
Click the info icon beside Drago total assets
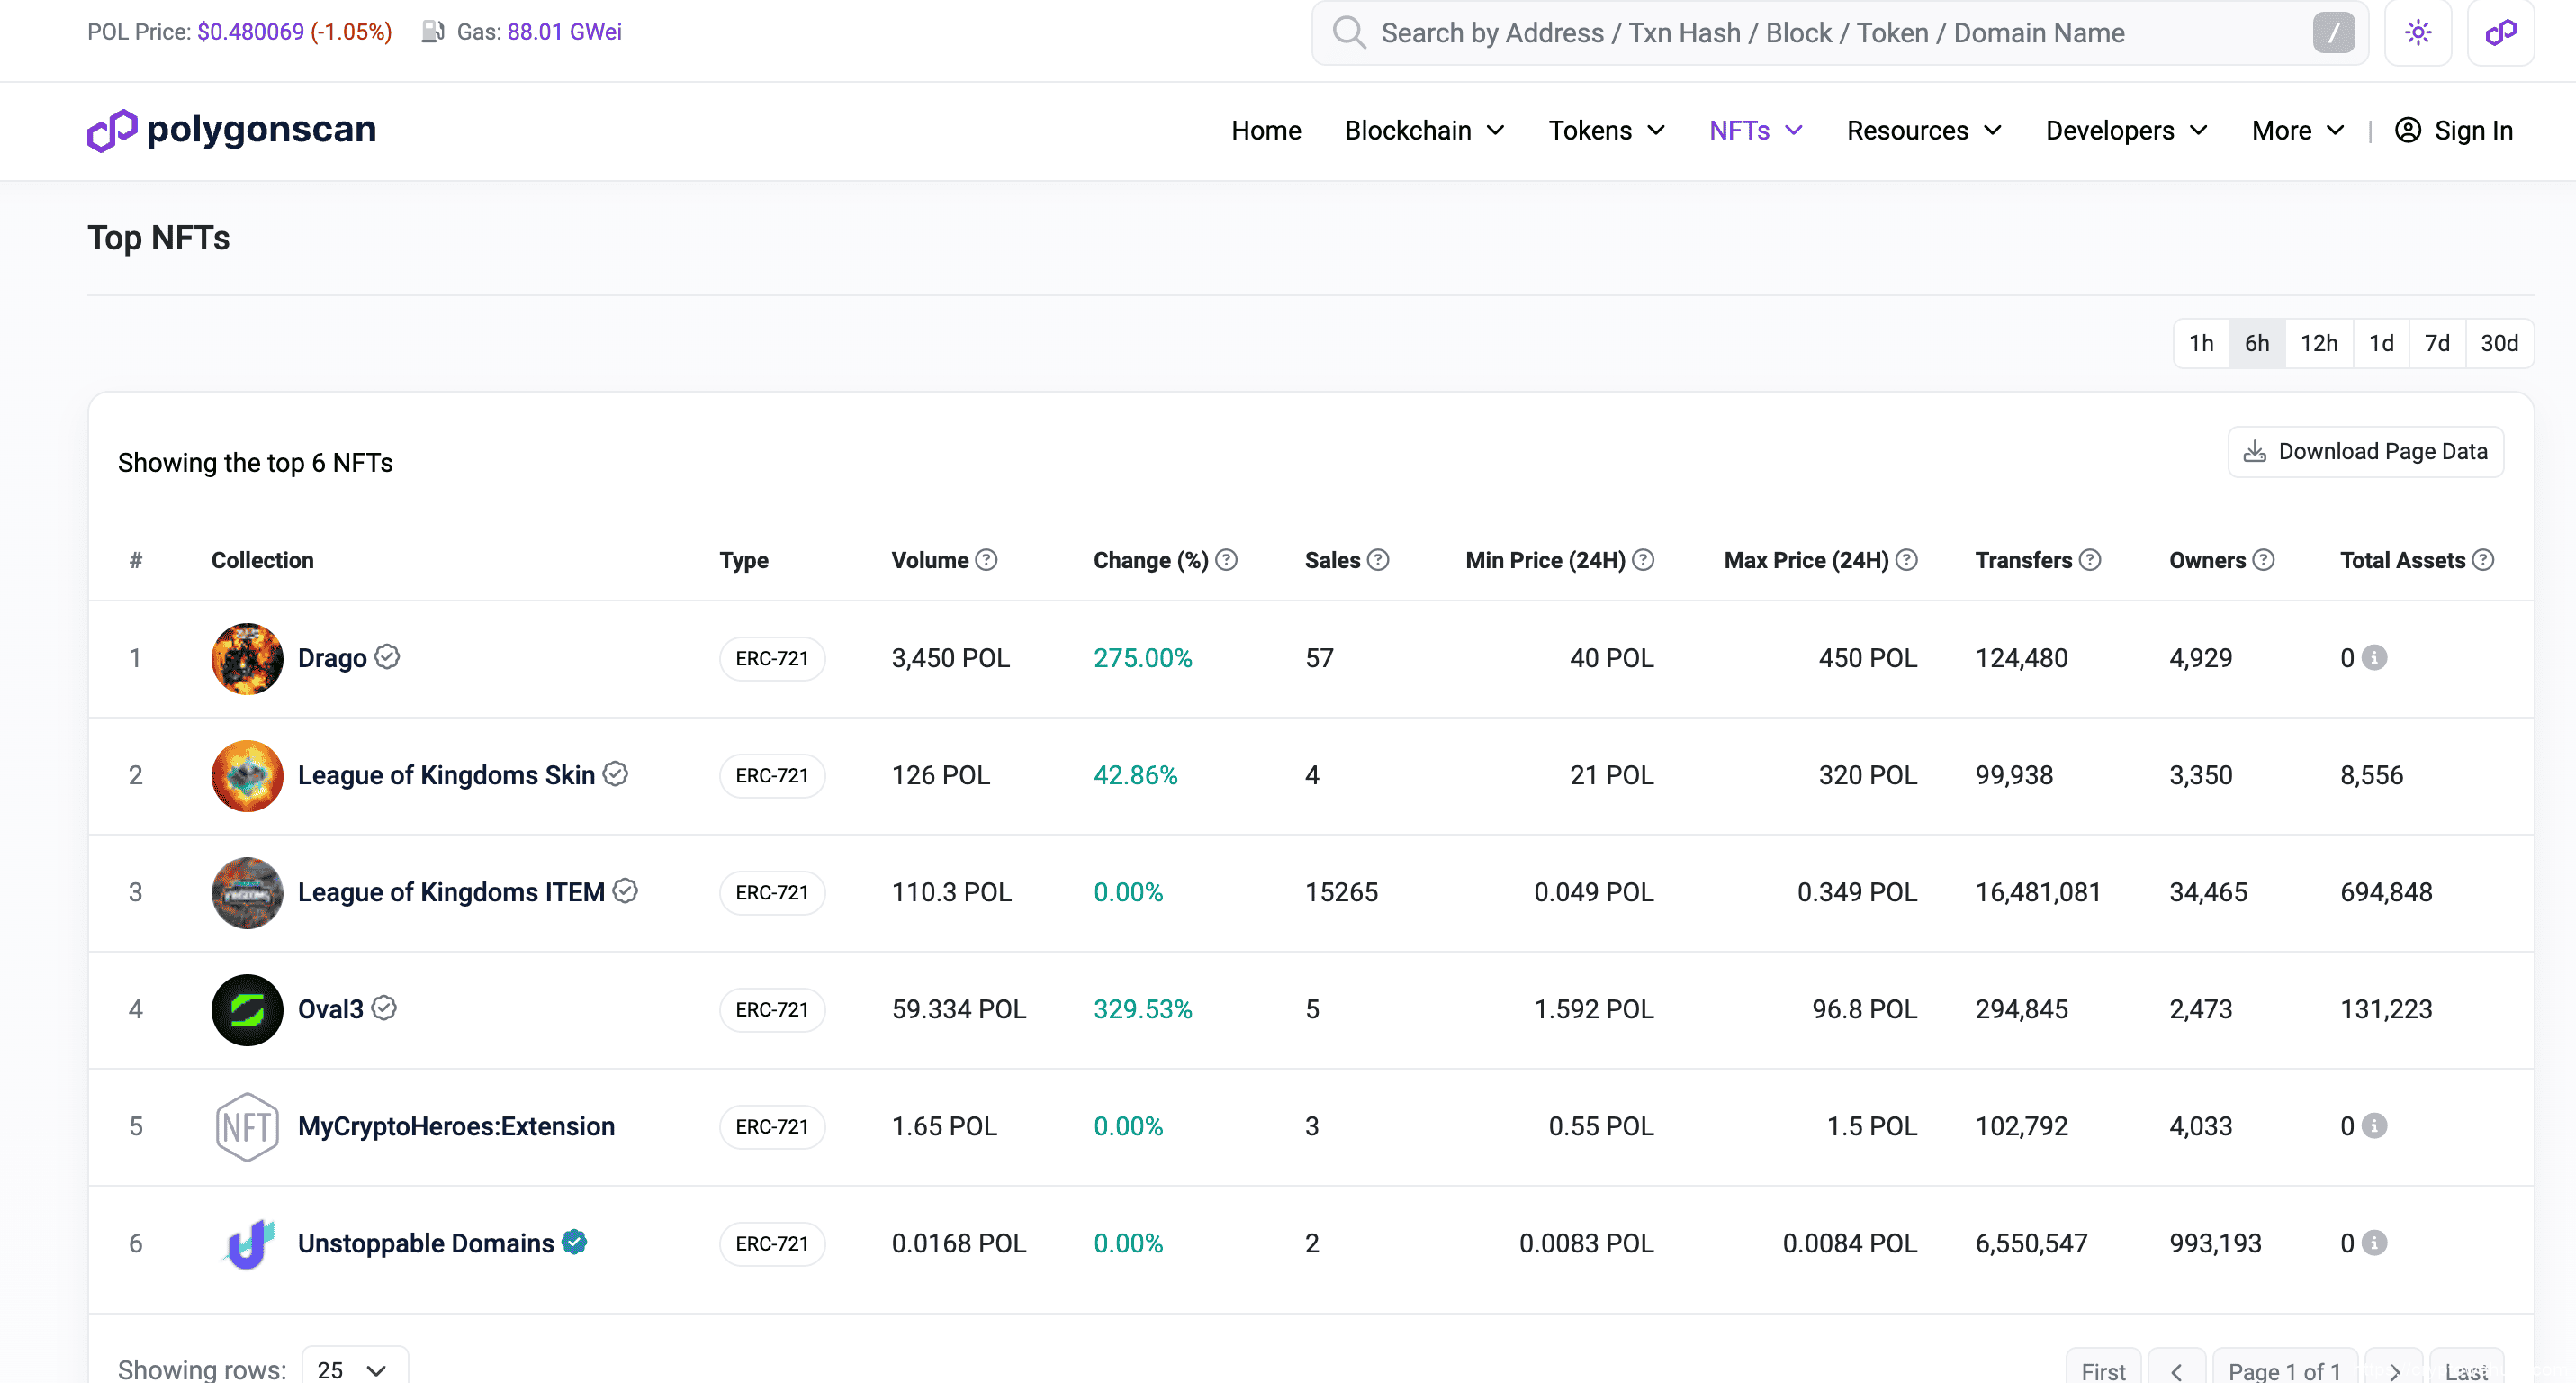(x=2374, y=658)
